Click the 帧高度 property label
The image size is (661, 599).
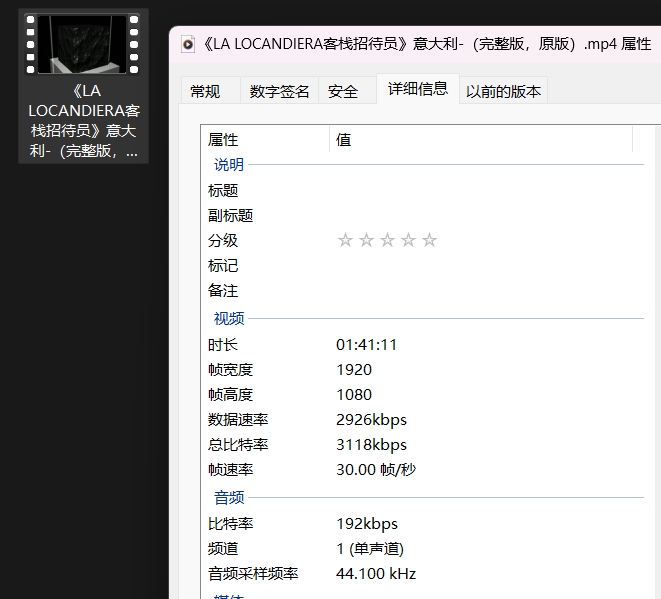[x=231, y=395]
